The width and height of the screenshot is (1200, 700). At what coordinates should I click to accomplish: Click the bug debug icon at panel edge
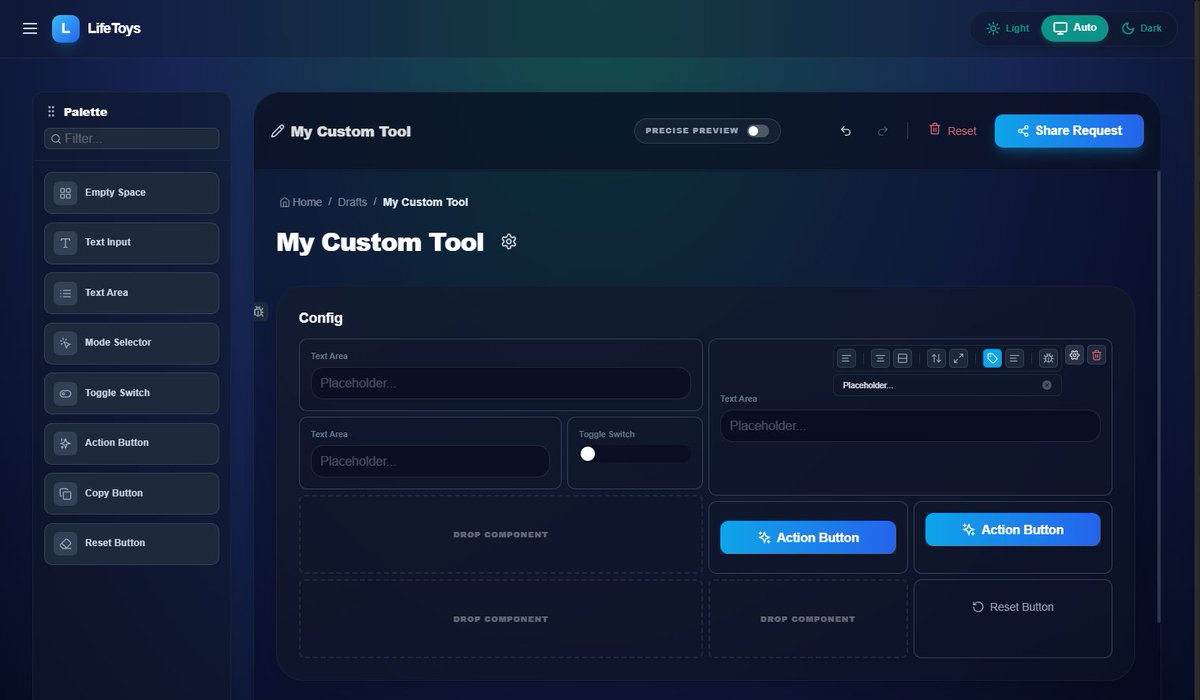point(259,312)
